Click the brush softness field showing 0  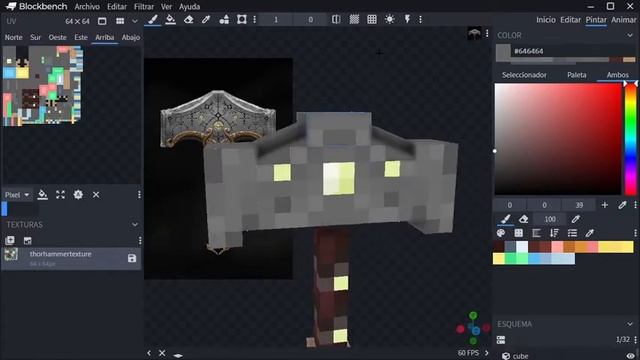311,20
